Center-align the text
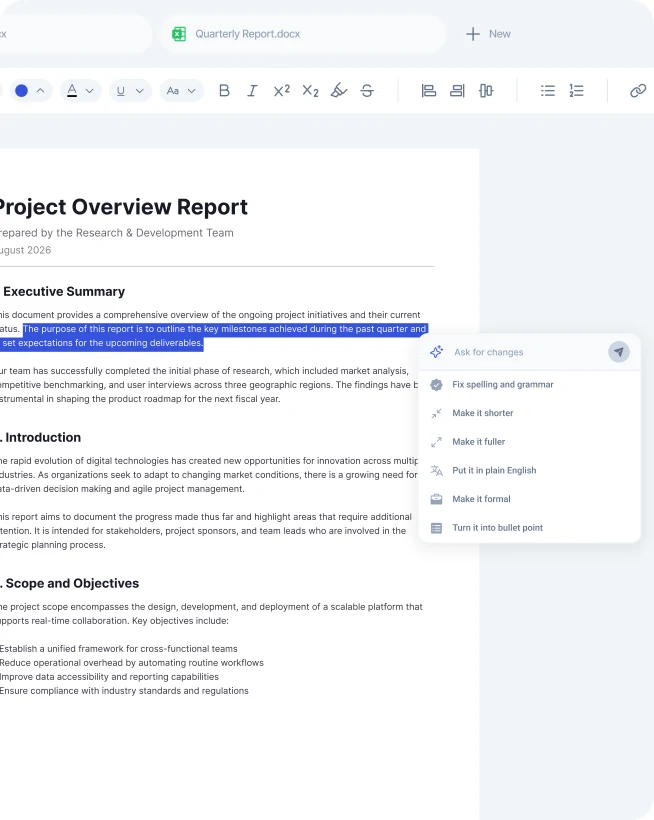 tap(486, 90)
